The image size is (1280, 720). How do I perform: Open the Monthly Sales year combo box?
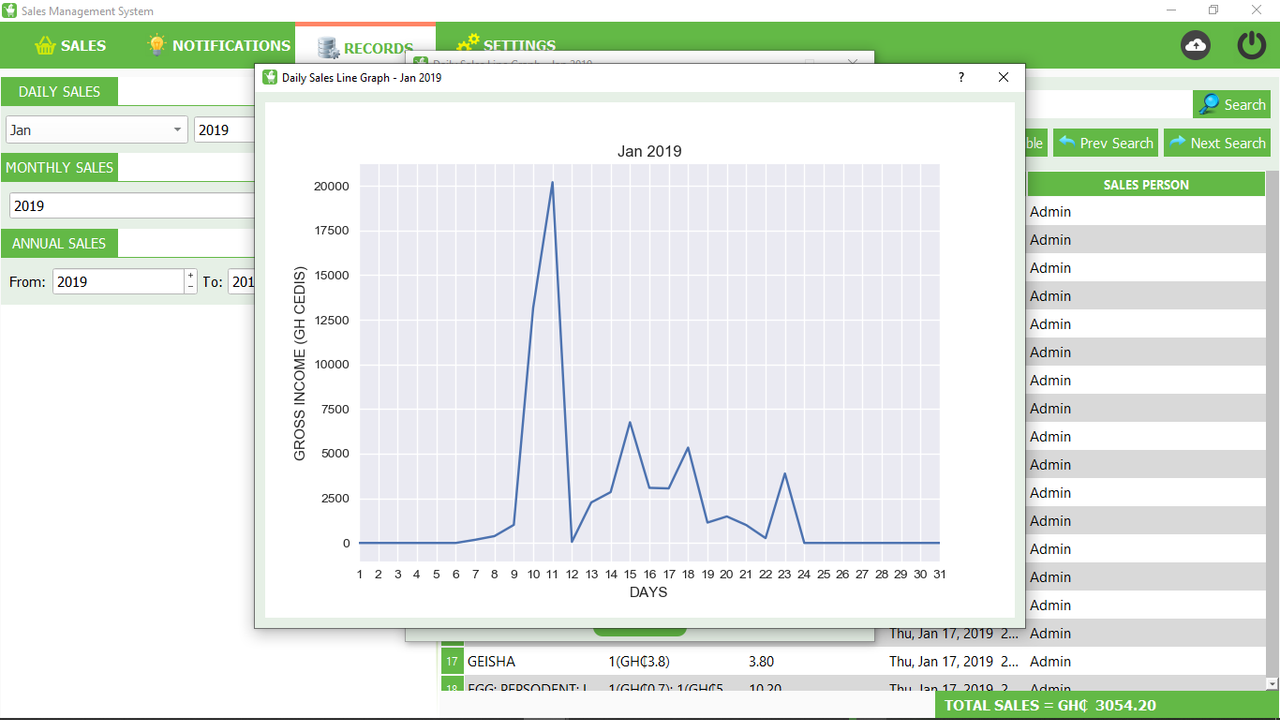point(130,205)
